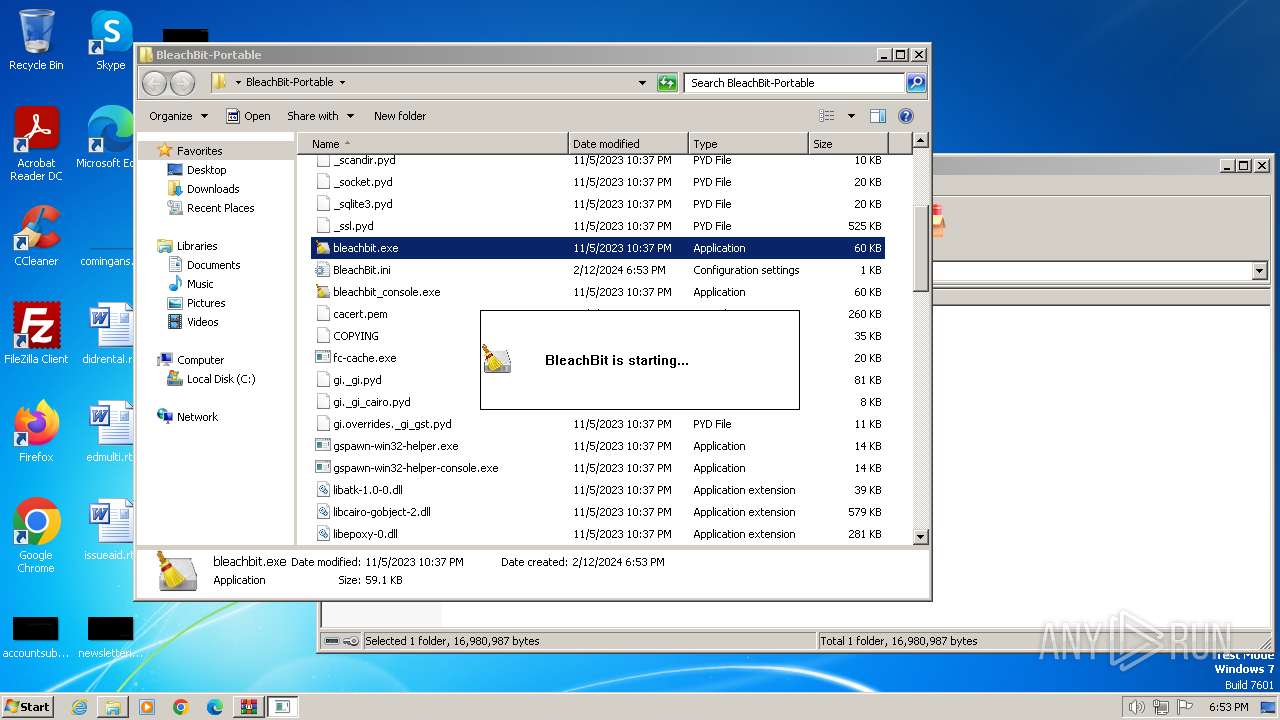This screenshot has width=1280, height=720.
Task: Click the file list scrollbar up arrow
Action: (921, 141)
